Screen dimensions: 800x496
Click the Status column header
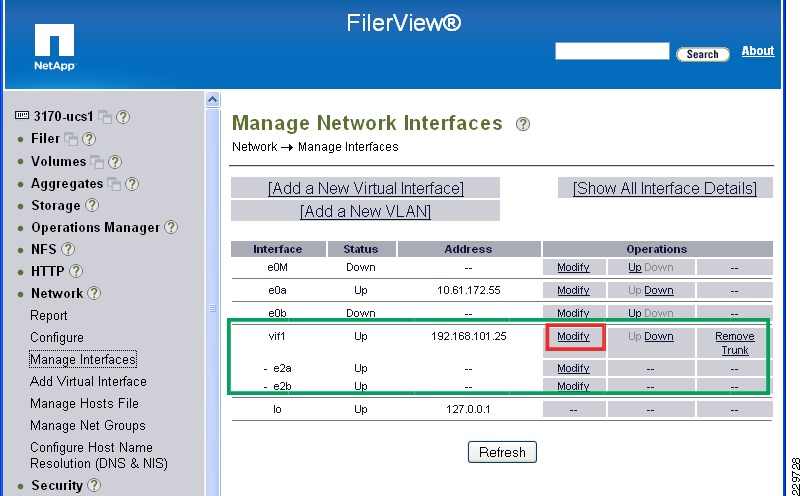(x=361, y=249)
